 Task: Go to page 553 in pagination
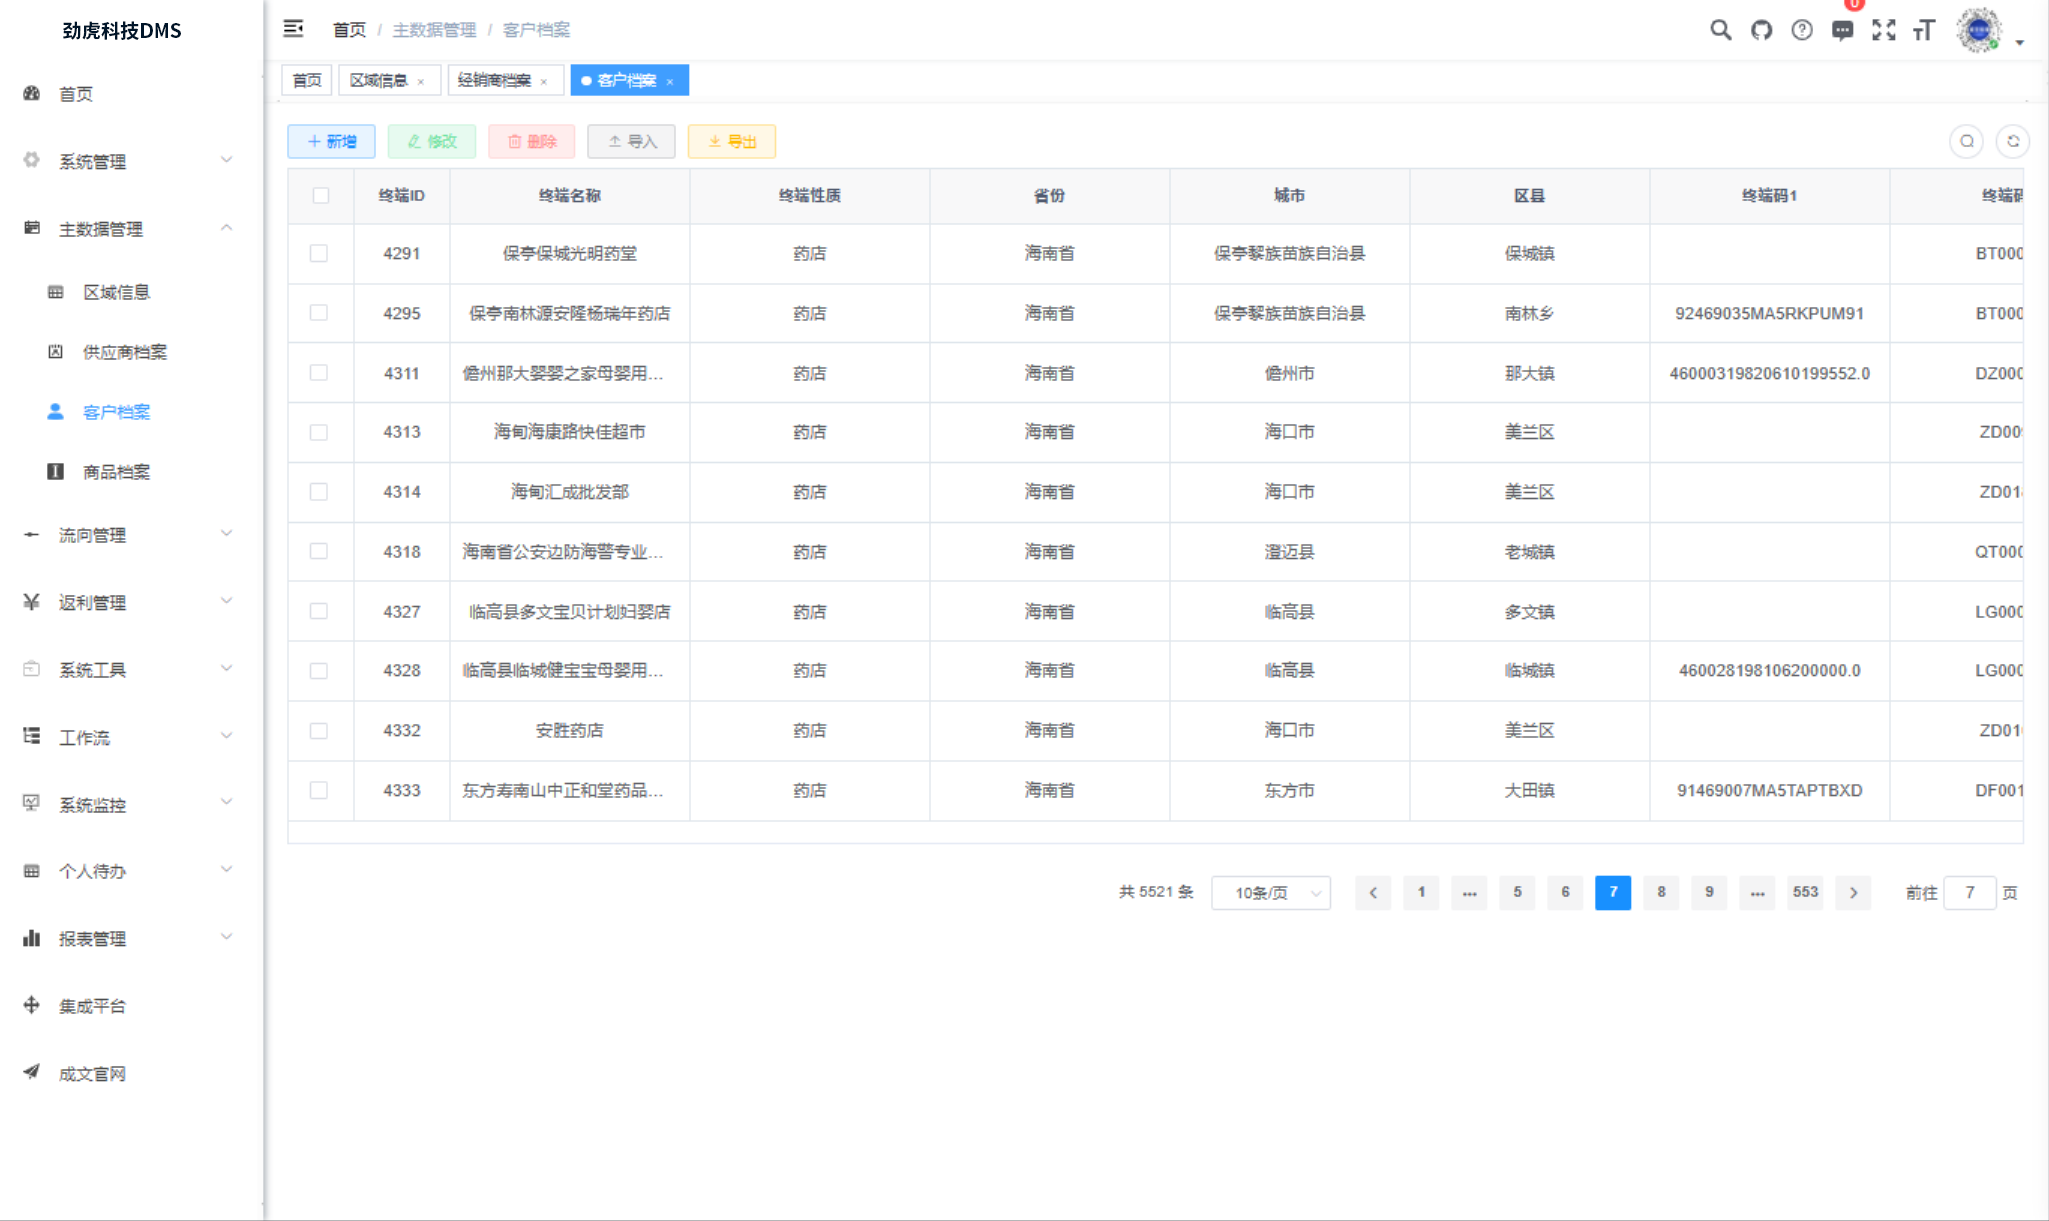(x=1805, y=892)
